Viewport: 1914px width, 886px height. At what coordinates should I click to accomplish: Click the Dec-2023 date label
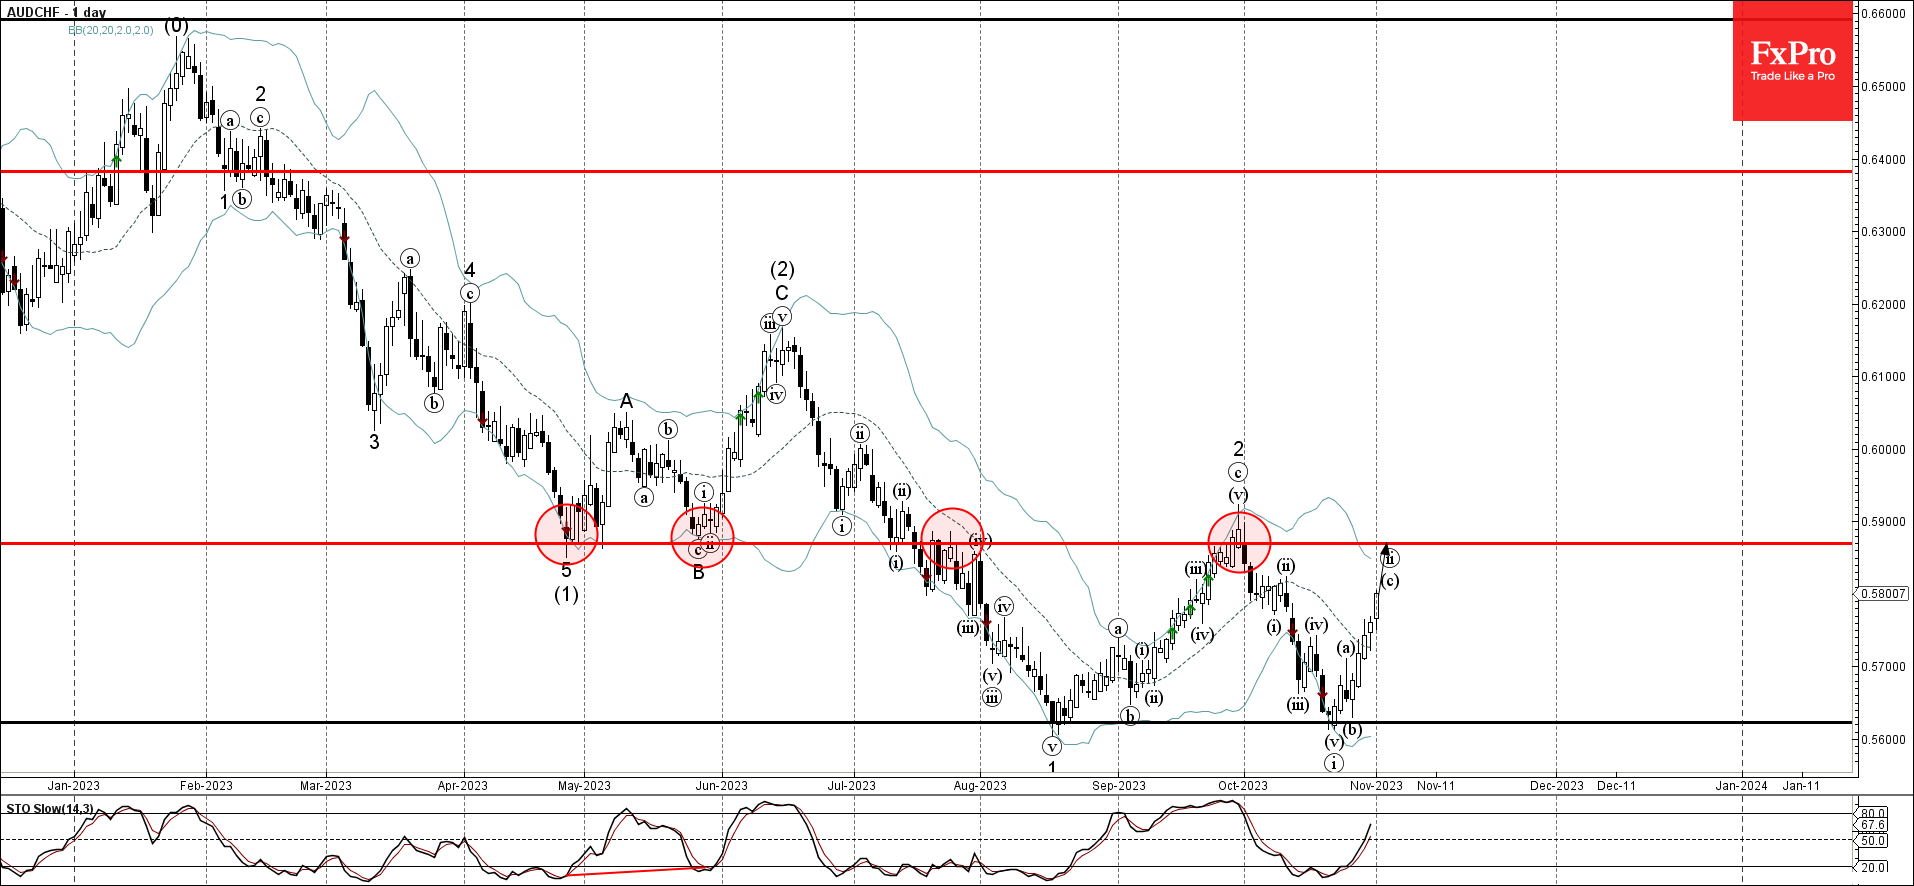pyautogui.click(x=1557, y=785)
